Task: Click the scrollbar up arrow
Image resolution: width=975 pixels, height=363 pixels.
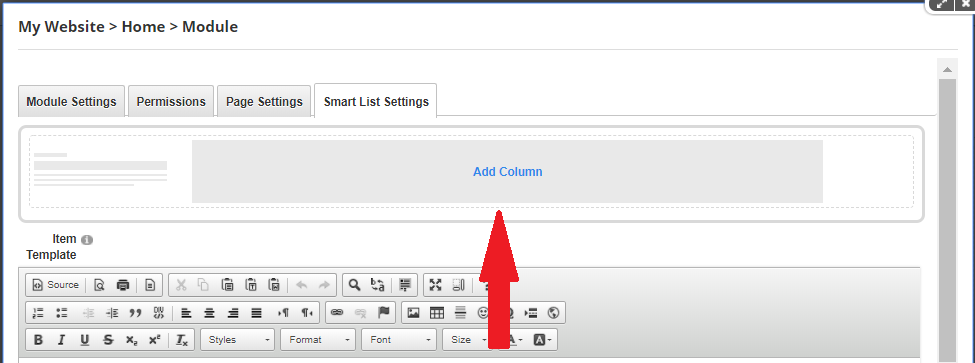Action: pyautogui.click(x=947, y=69)
